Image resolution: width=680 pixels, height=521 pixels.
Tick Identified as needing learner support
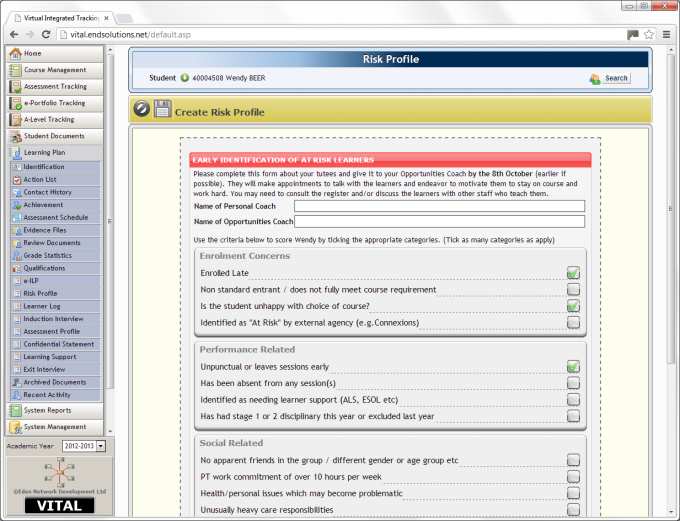coord(573,400)
